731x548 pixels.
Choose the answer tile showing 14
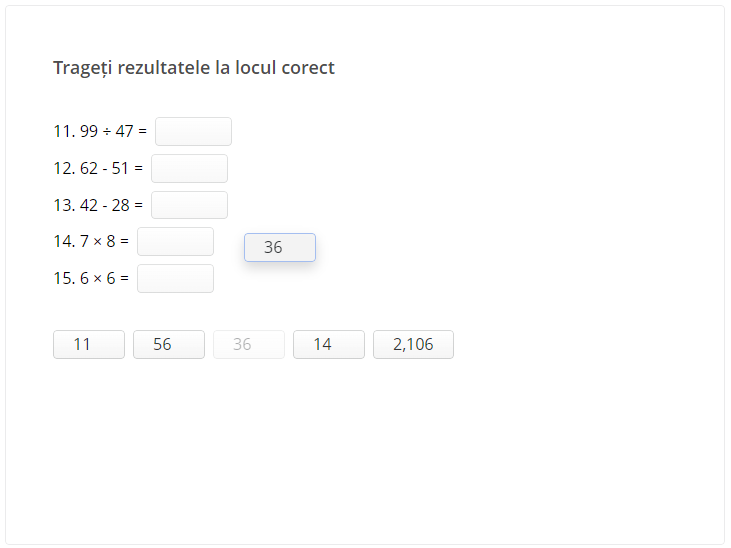[x=329, y=344]
